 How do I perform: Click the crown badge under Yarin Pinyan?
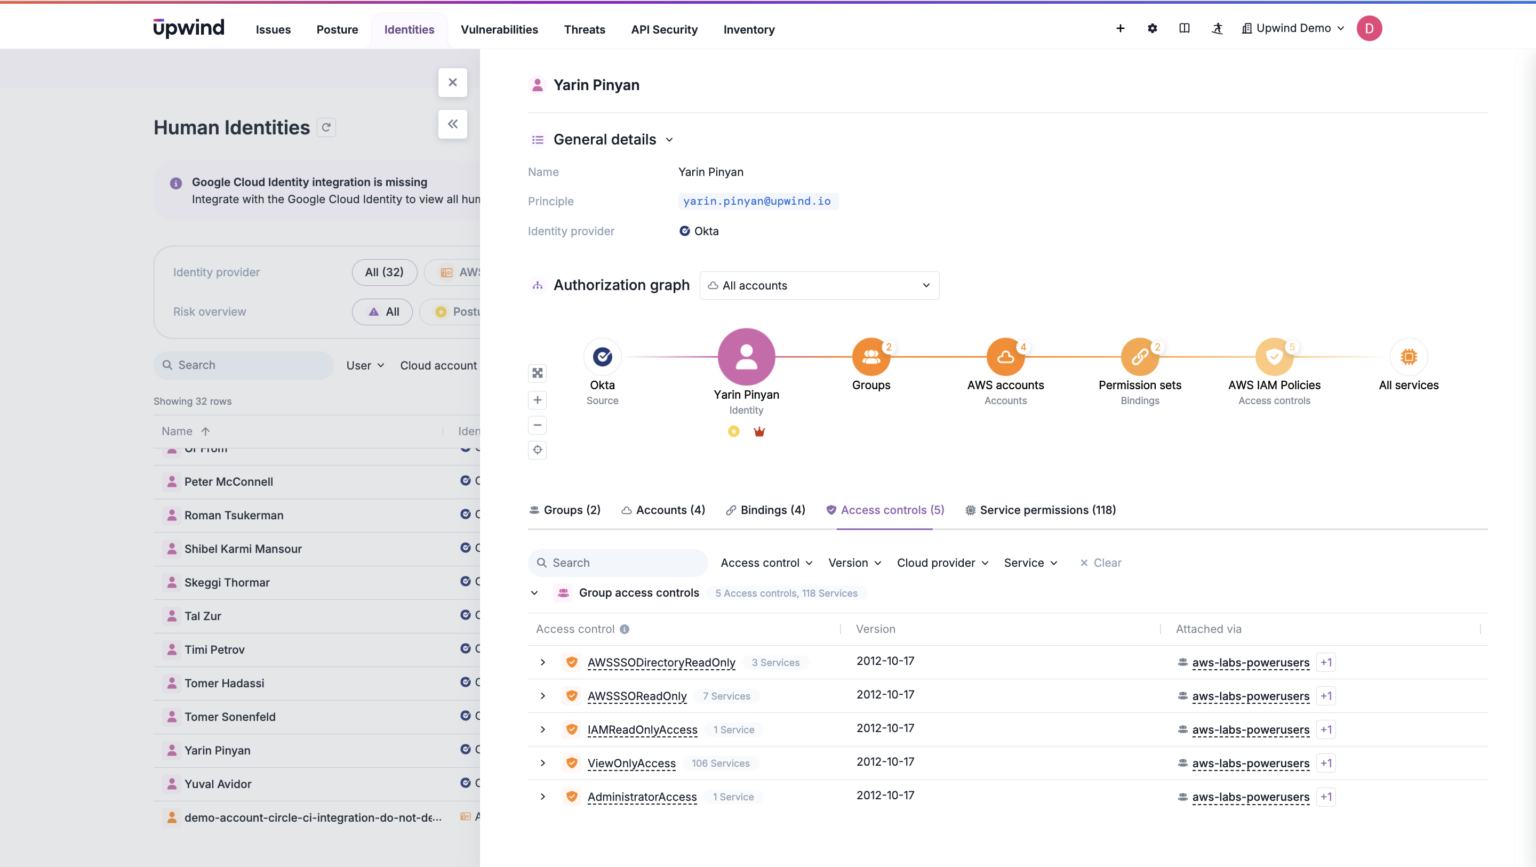(759, 431)
